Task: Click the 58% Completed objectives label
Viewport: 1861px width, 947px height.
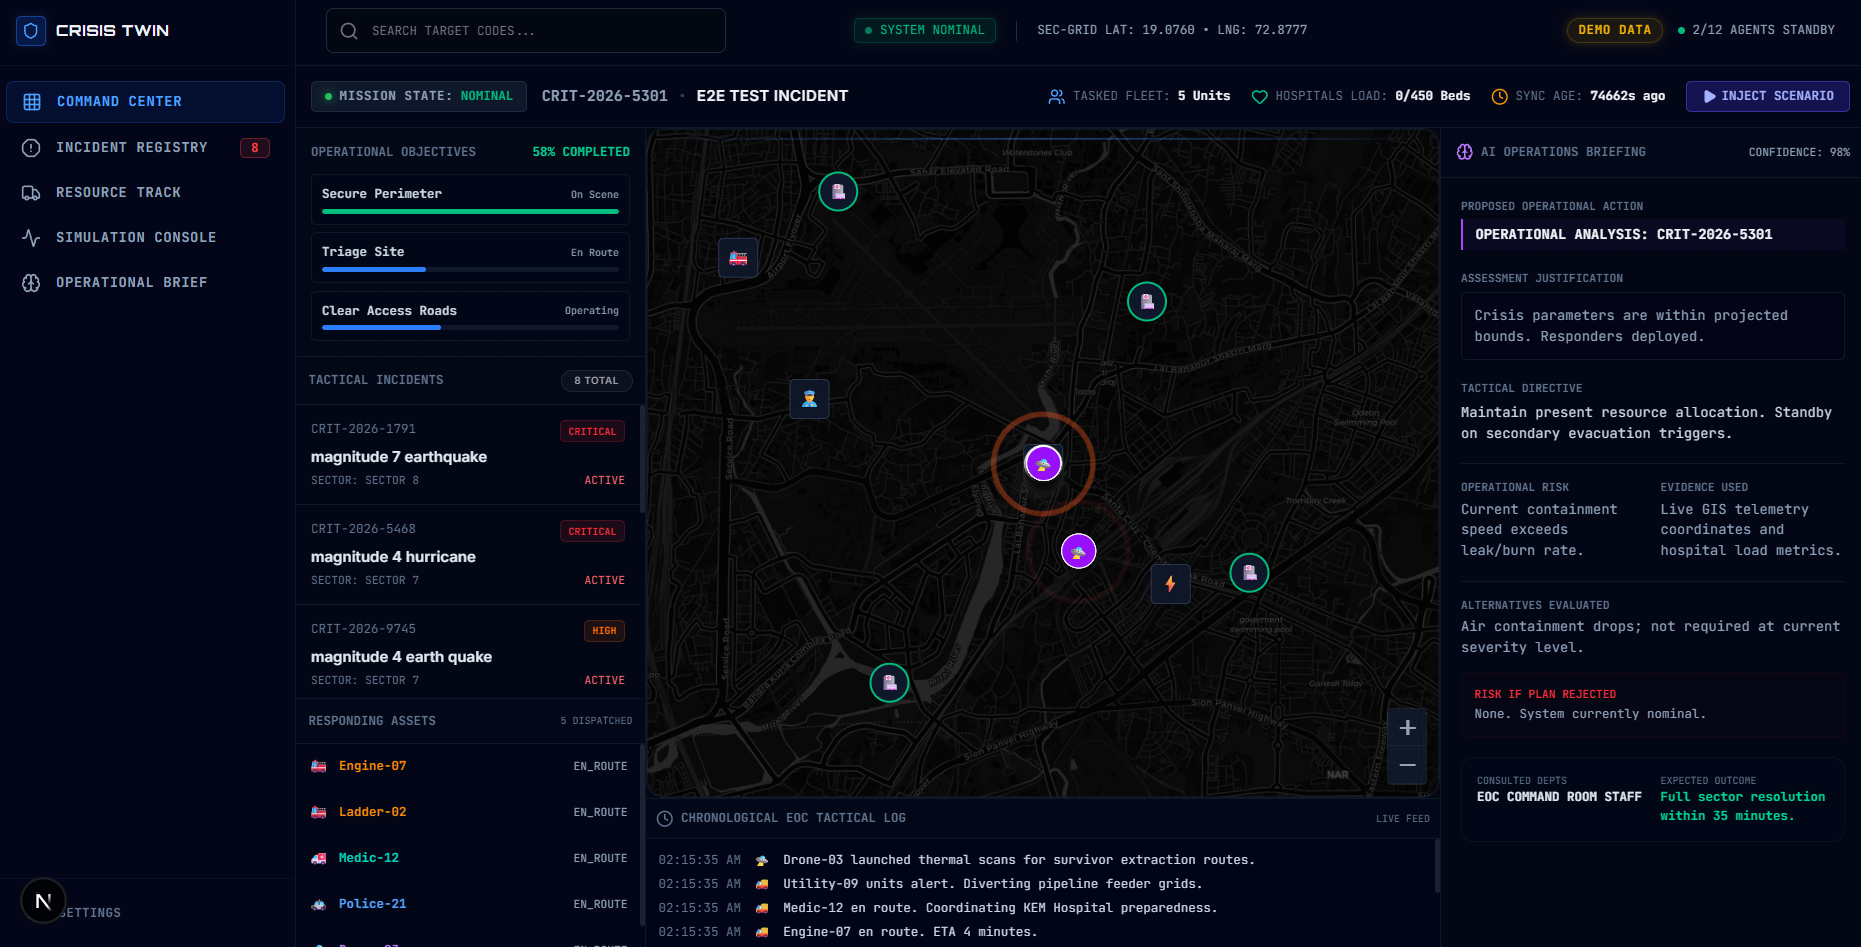Action: pyautogui.click(x=581, y=152)
